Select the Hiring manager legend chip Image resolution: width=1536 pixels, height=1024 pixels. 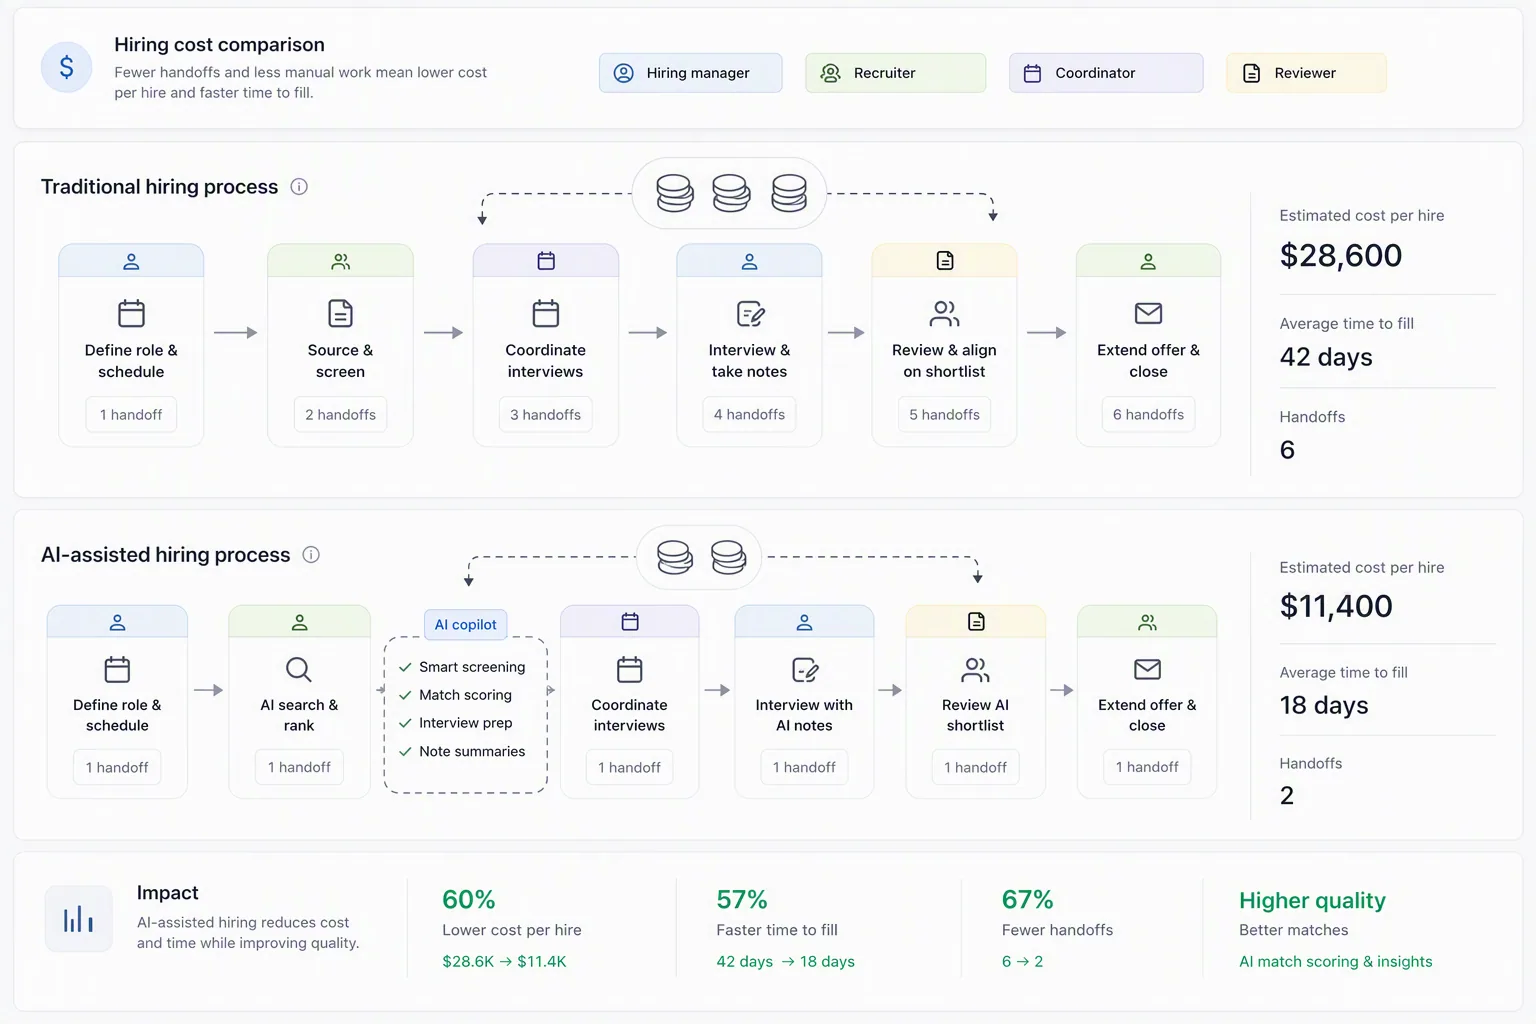[x=690, y=73]
